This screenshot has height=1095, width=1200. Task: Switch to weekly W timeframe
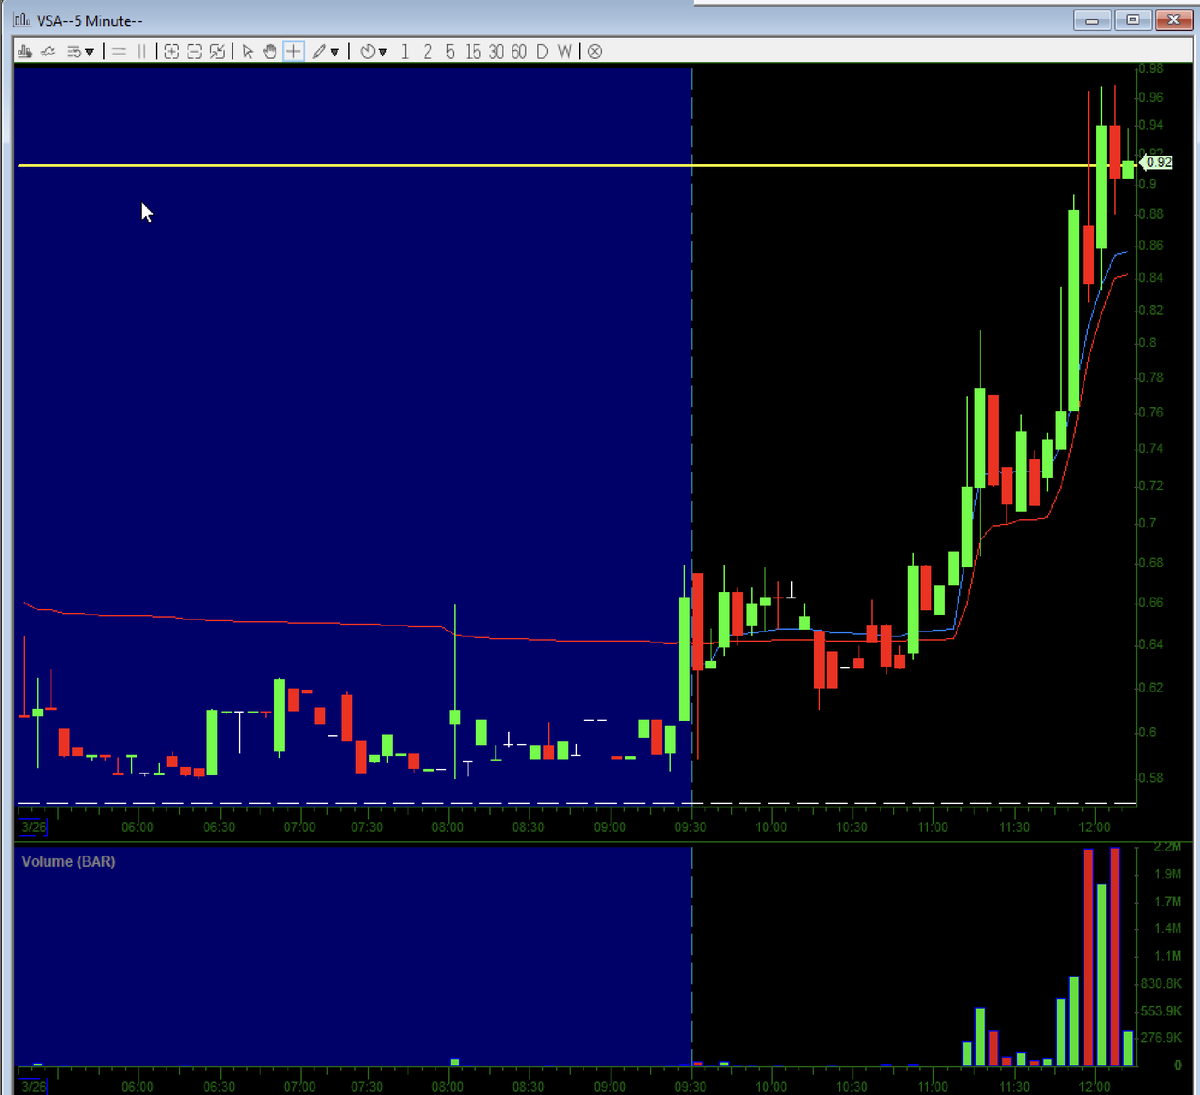pyautogui.click(x=565, y=51)
